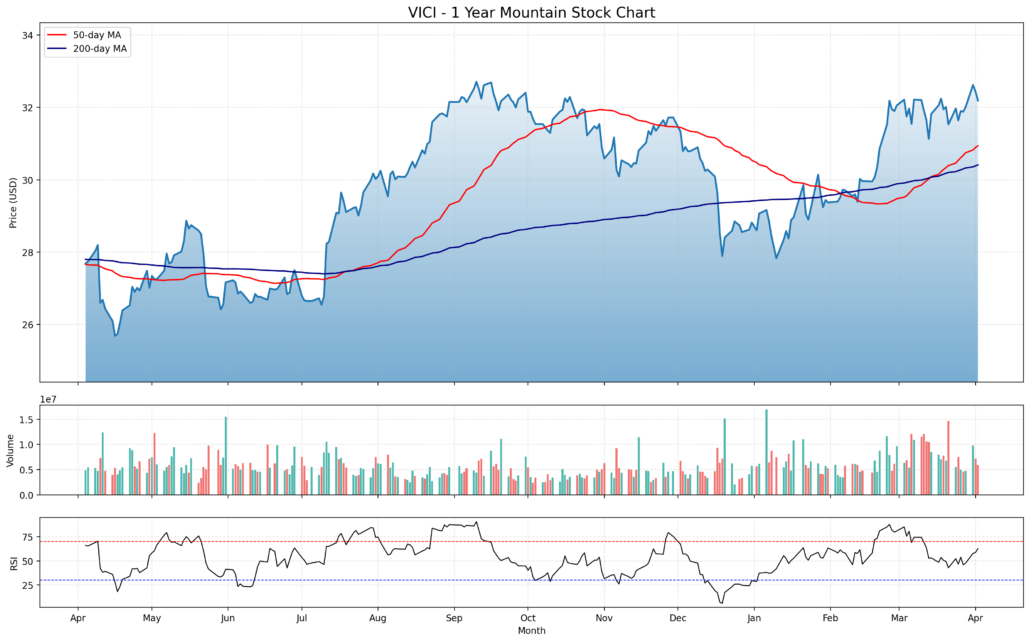
Task: Click the Apr tick label following Mar
Action: (x=975, y=618)
